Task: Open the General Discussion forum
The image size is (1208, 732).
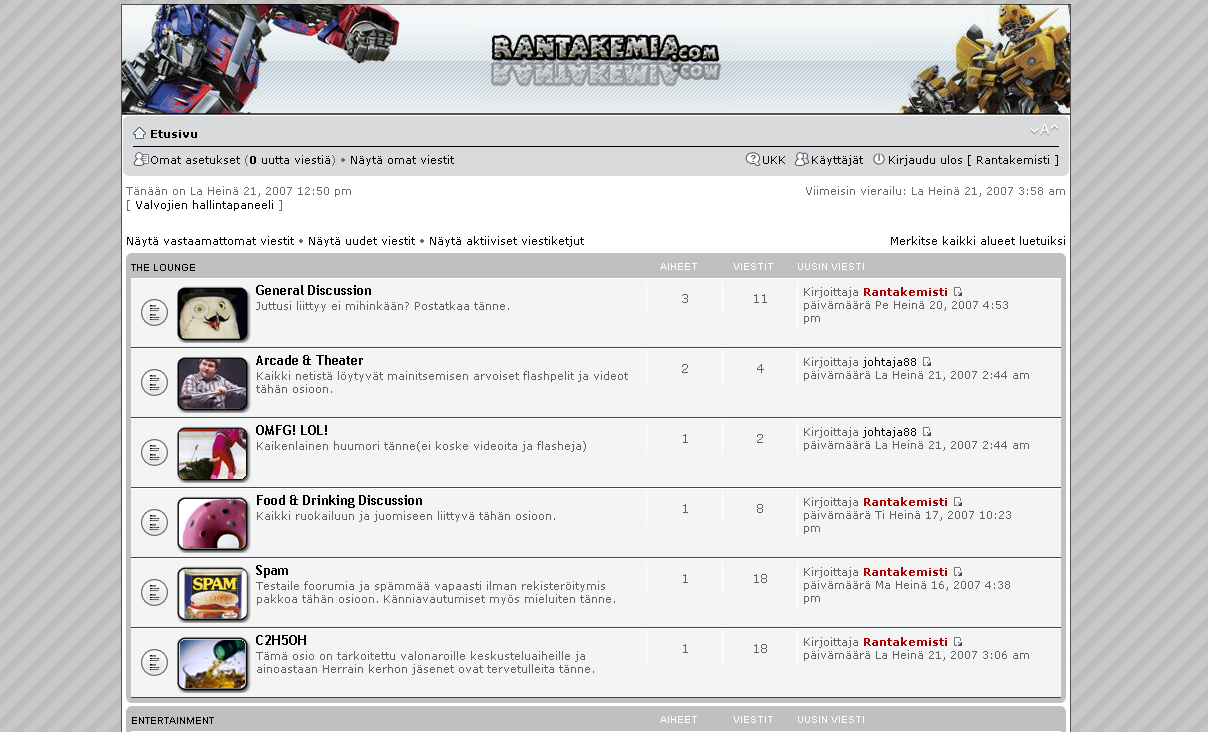Action: (x=313, y=291)
